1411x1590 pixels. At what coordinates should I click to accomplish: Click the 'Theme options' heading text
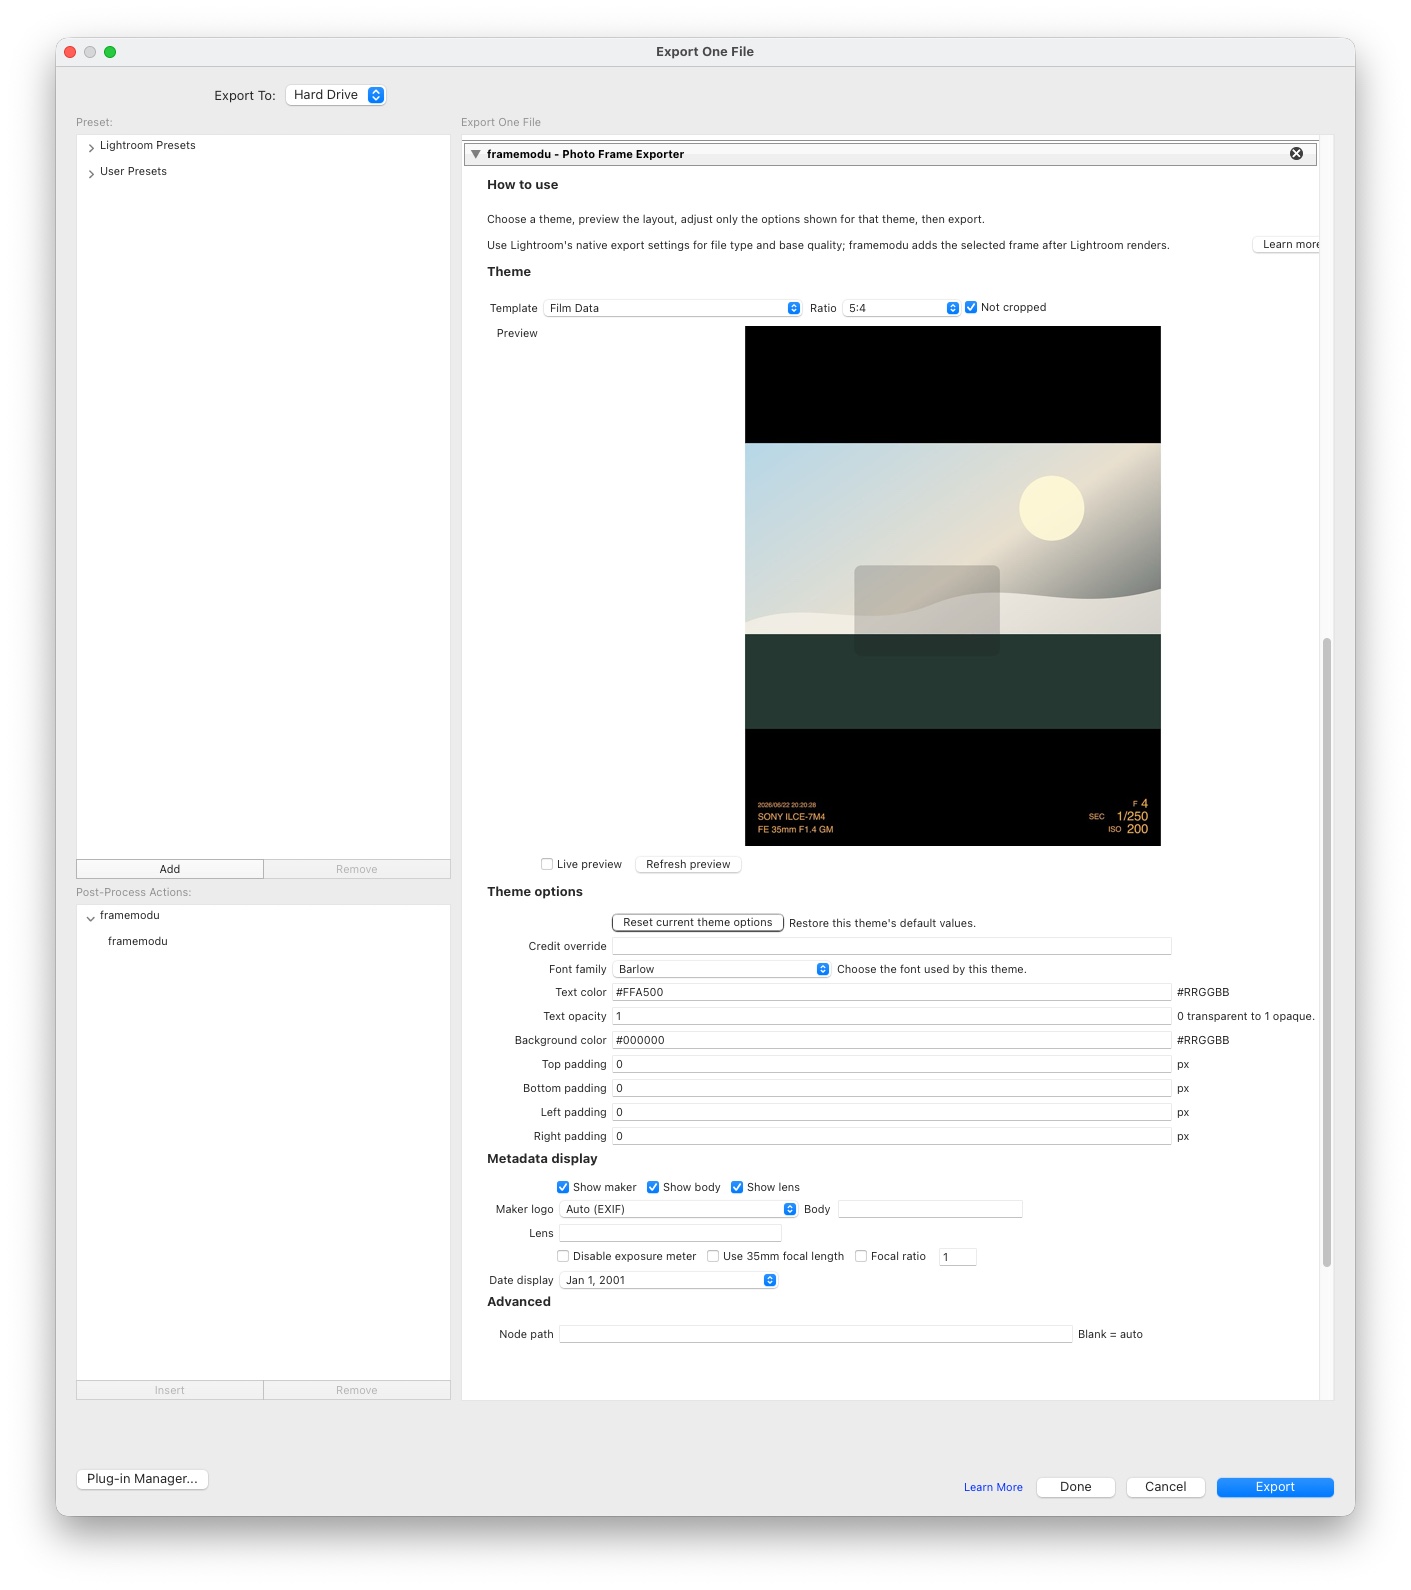coord(535,892)
